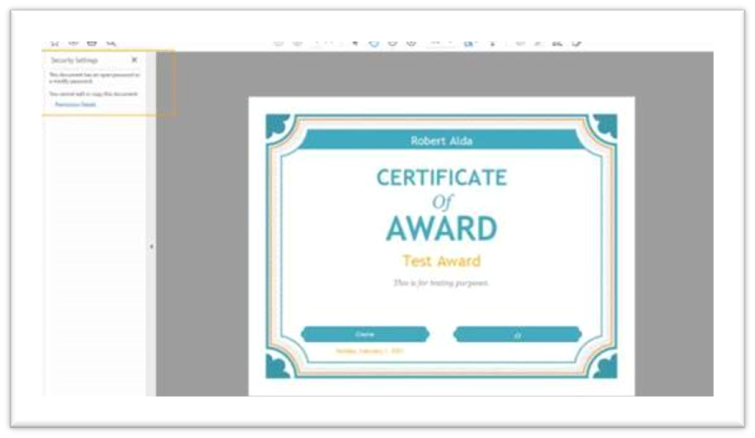Click the italic Of text
This screenshot has height=438, width=755.
442,202
